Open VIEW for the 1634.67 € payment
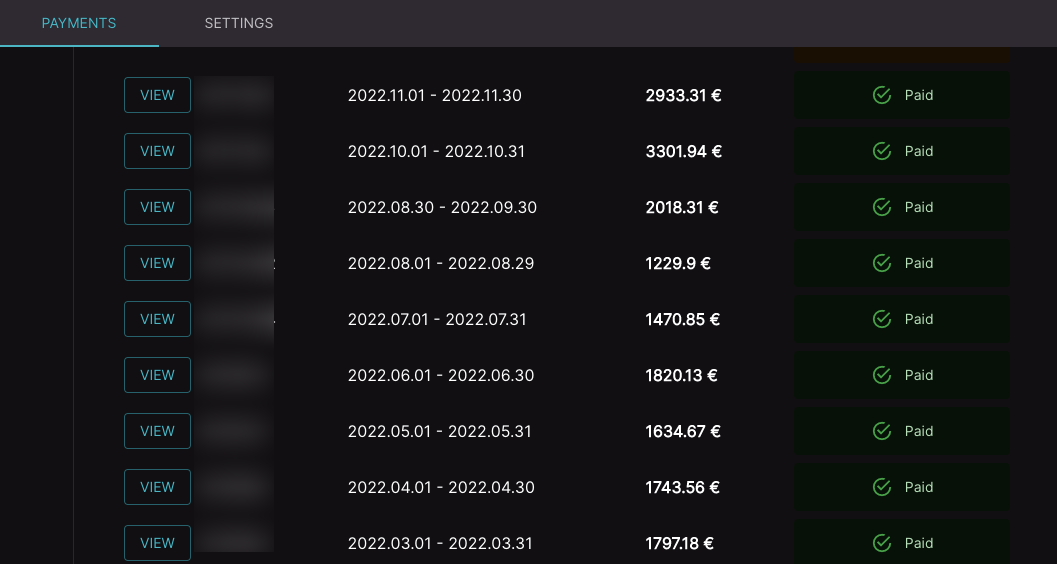1057x564 pixels. 157,431
